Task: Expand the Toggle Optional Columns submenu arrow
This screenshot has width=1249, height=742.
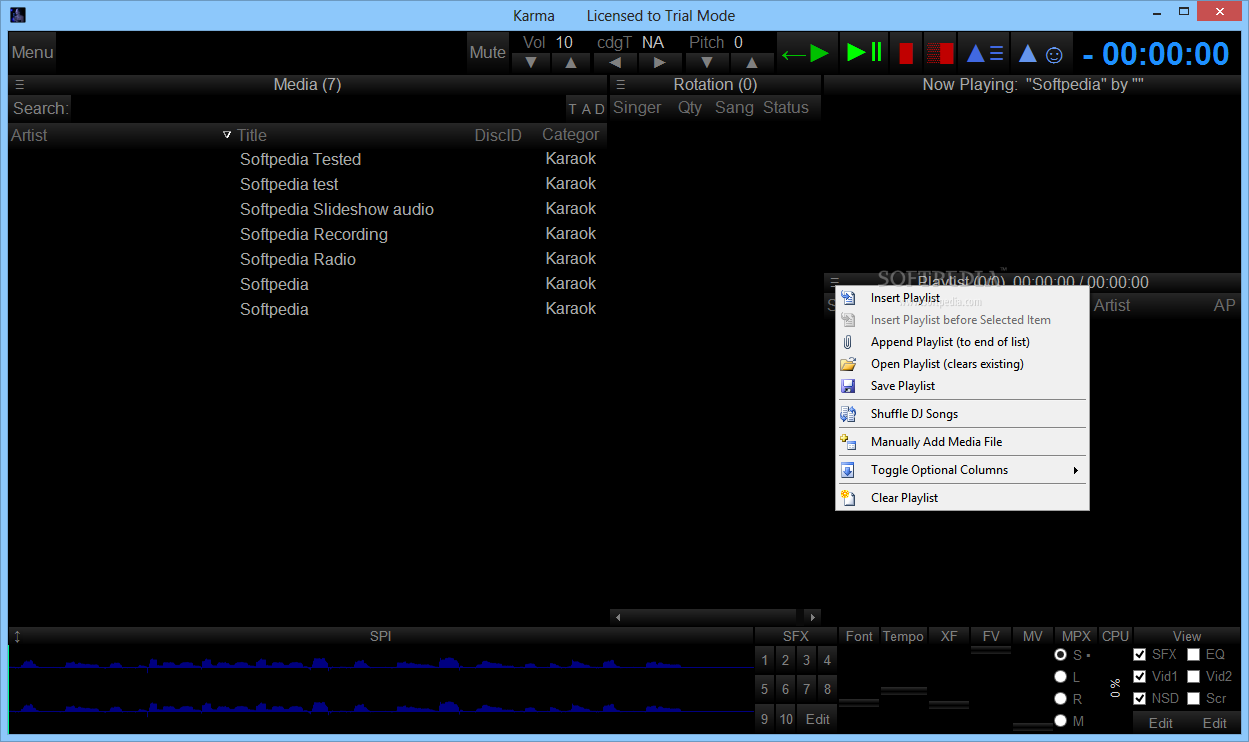Action: [1076, 470]
